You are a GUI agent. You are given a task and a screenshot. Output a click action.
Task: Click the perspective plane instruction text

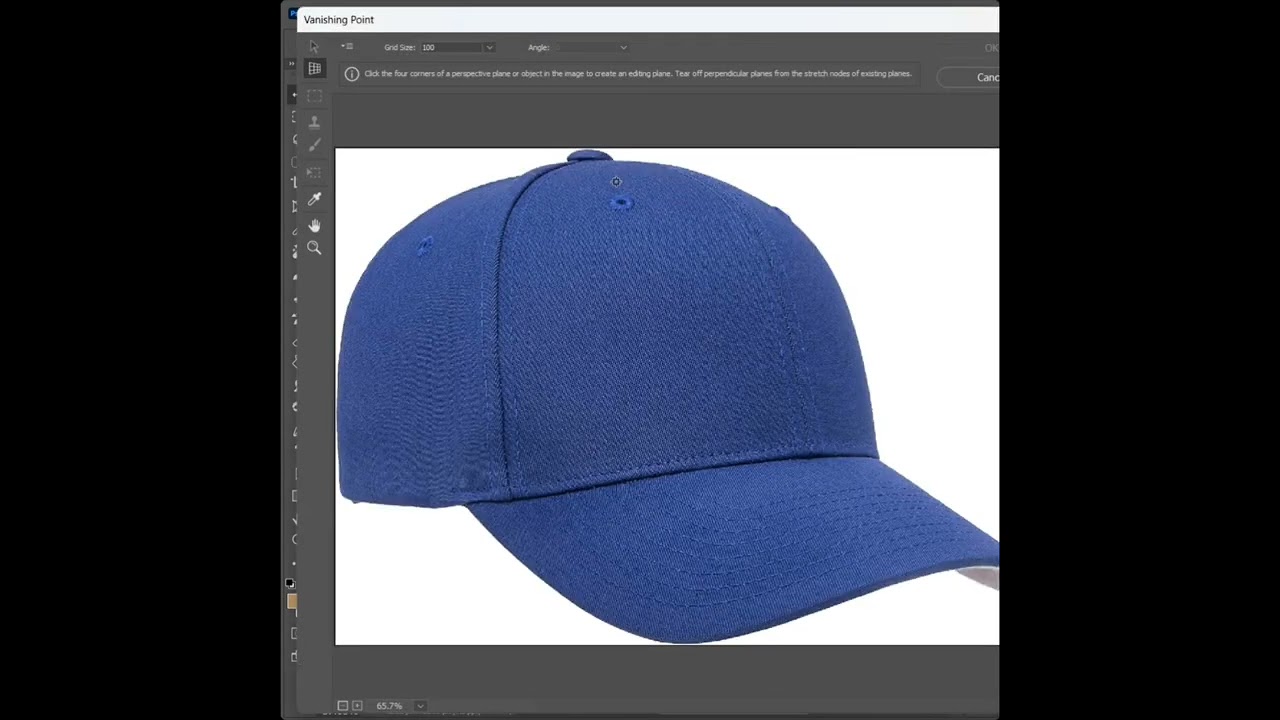click(638, 74)
